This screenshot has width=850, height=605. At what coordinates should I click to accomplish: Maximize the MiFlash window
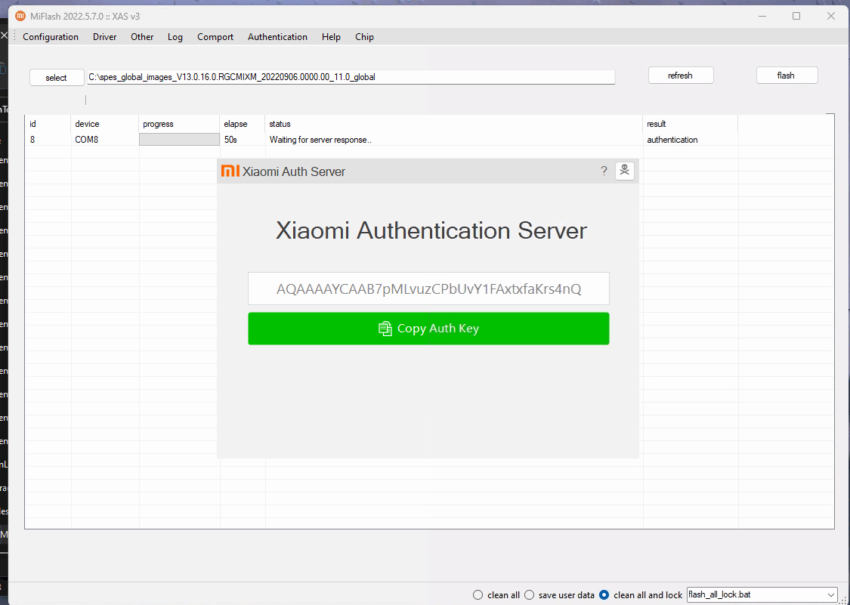796,16
